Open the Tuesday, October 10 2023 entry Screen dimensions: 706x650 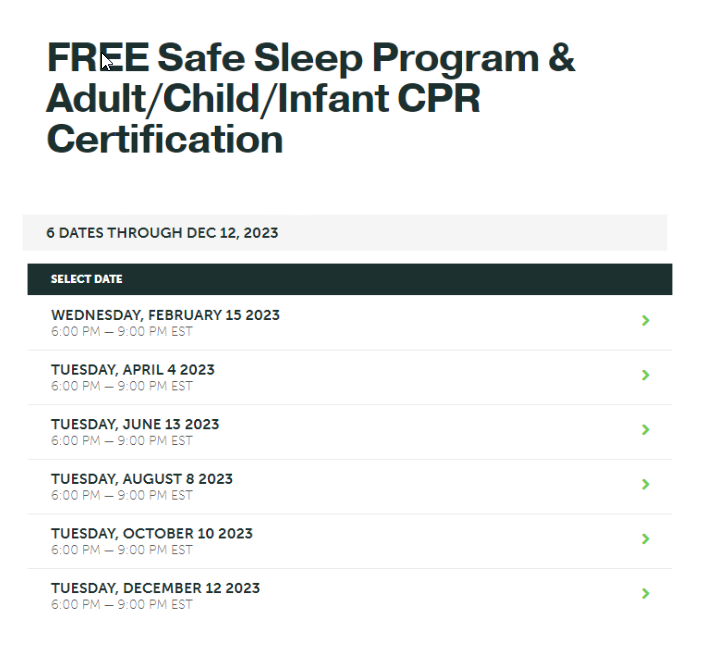coord(350,541)
